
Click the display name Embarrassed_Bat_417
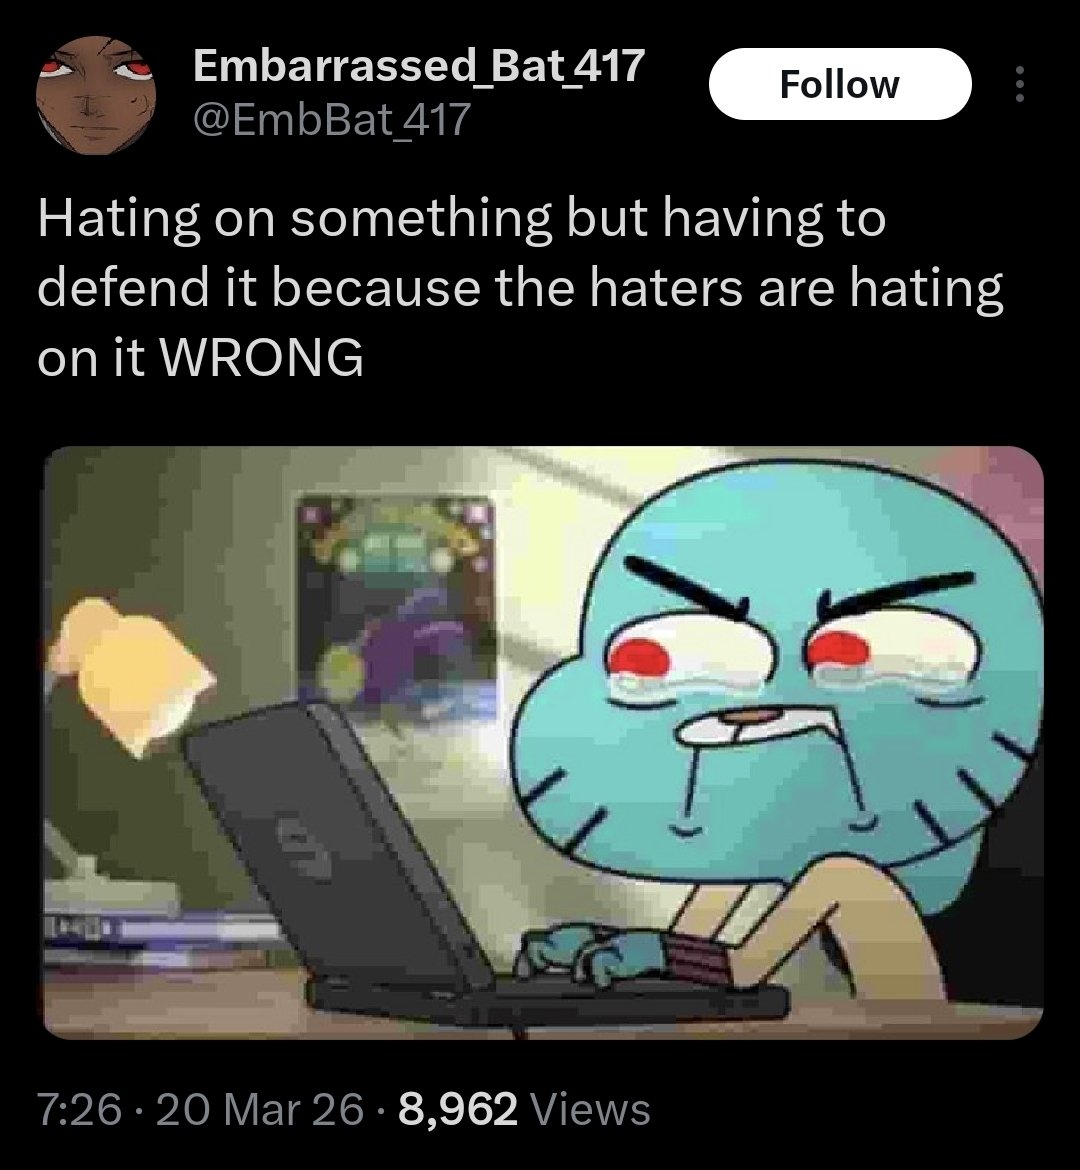419,66
